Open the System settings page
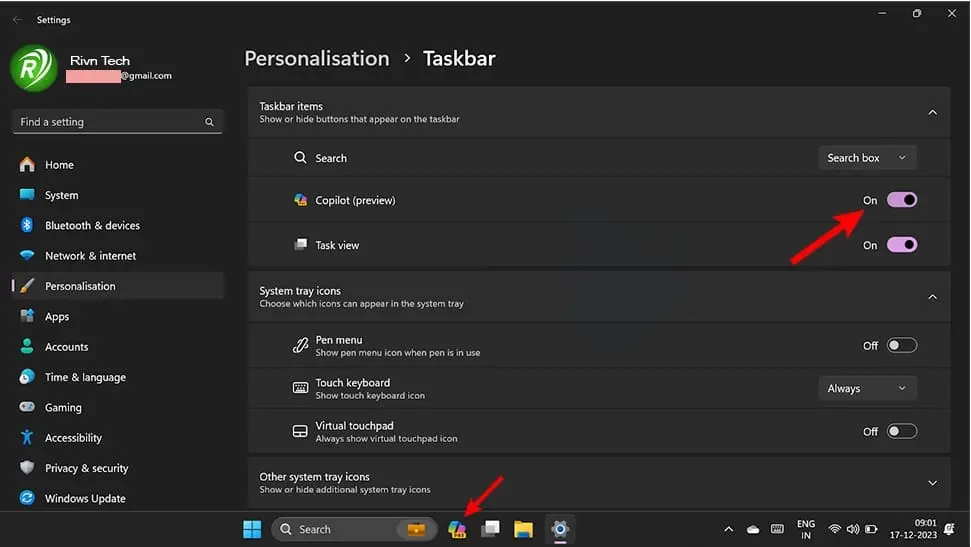The width and height of the screenshot is (971, 547). pos(118,195)
